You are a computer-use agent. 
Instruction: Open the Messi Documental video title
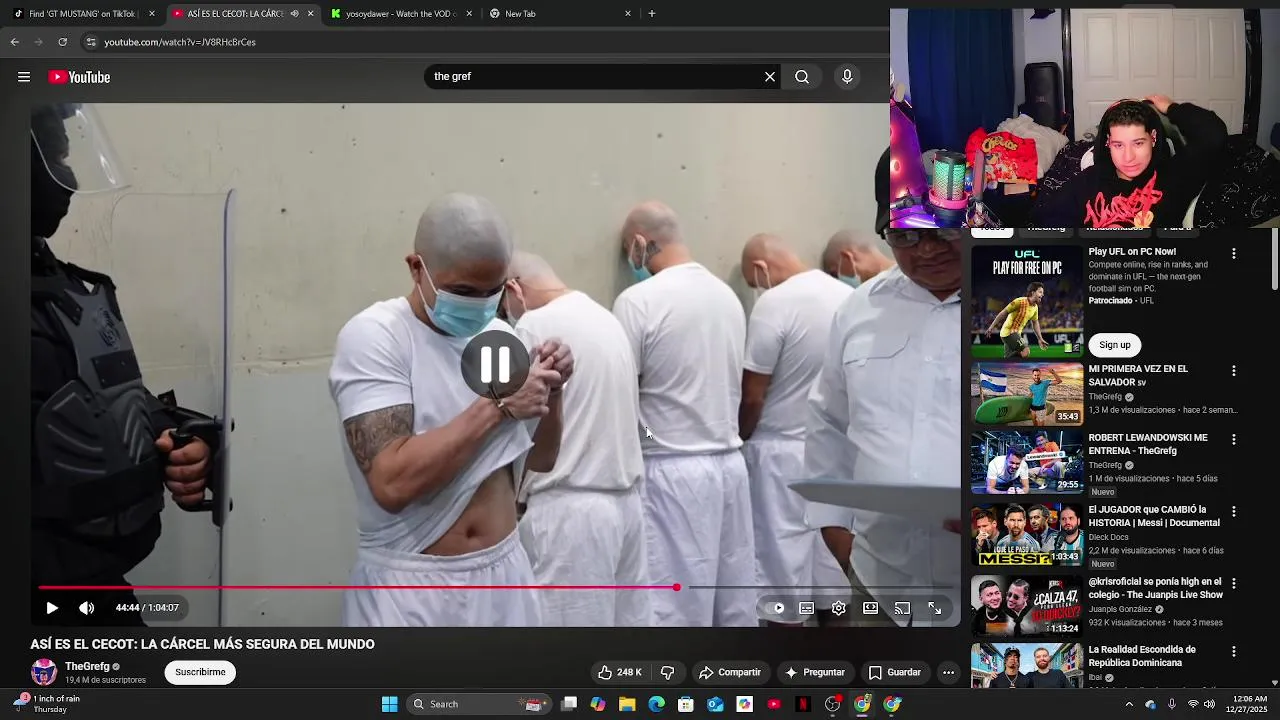tap(1154, 516)
